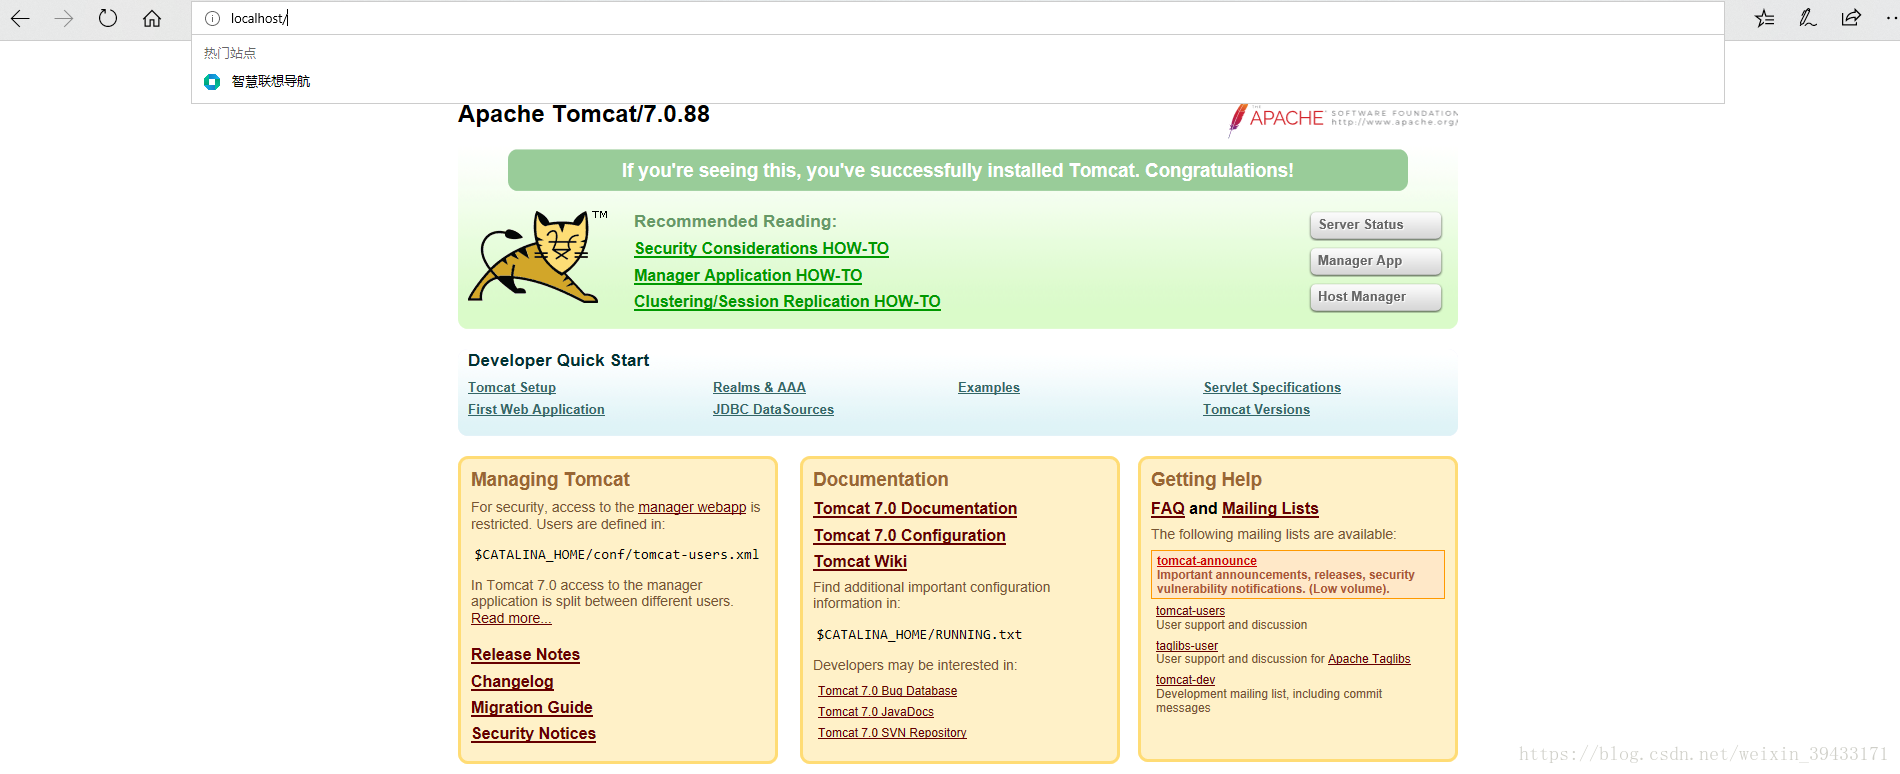Click the share page icon
1900x774 pixels.
[x=1851, y=18]
